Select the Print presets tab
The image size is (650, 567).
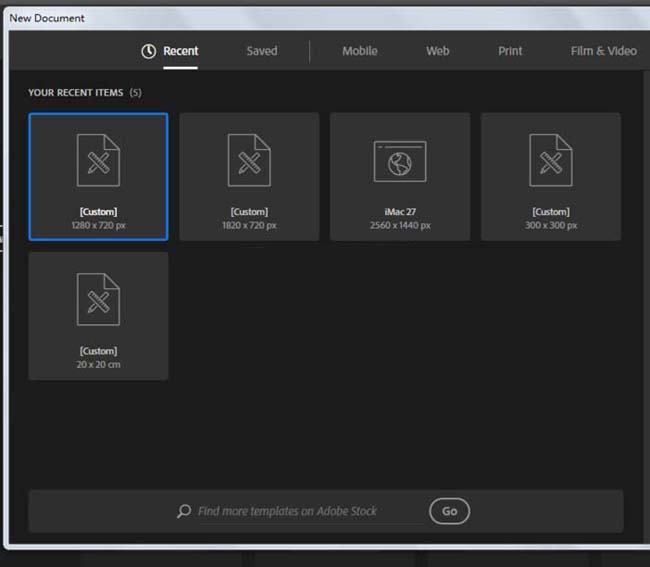[510, 51]
